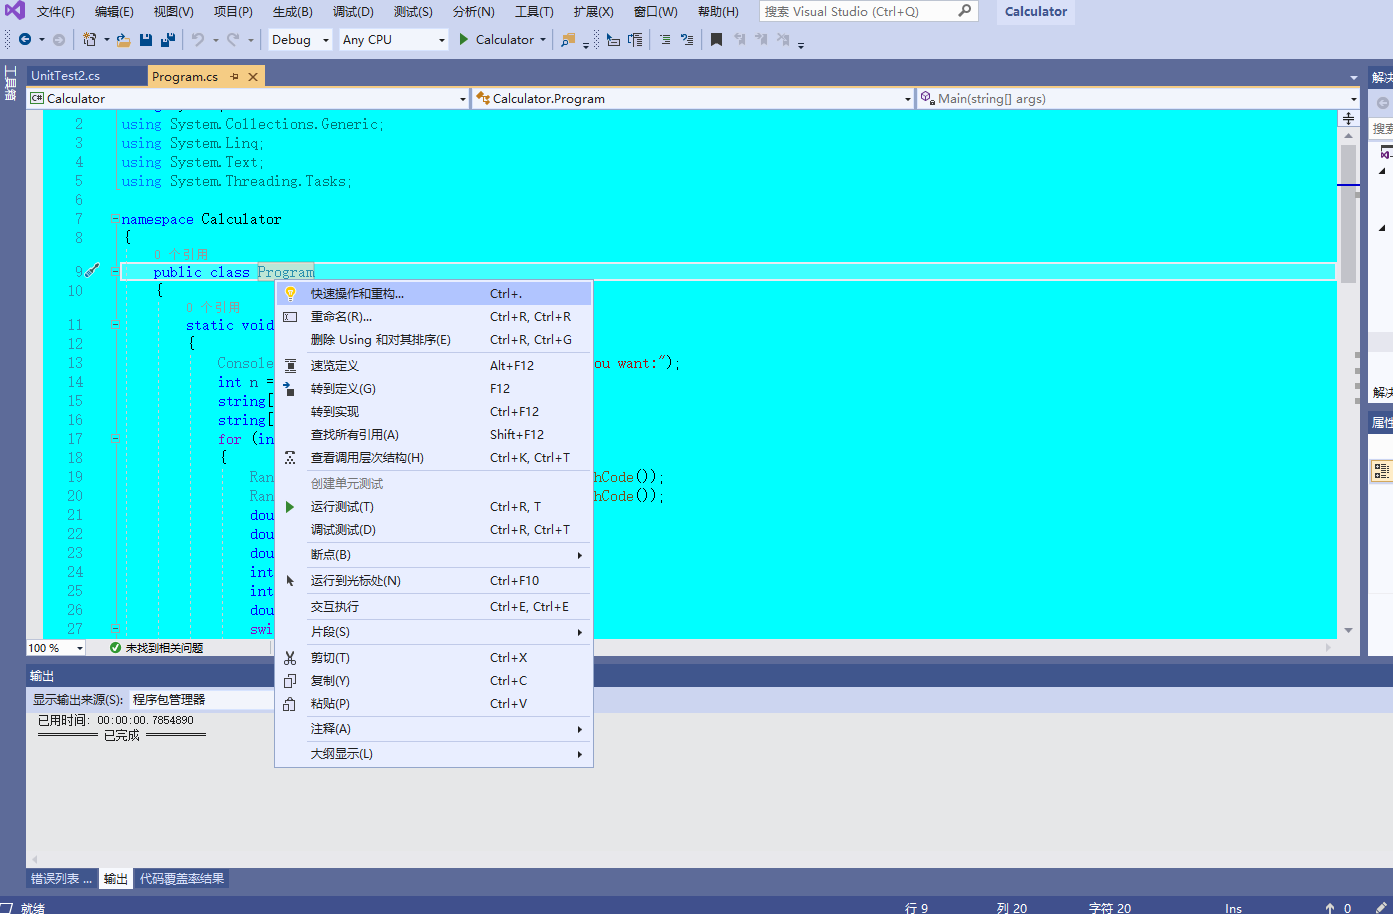Choose 速览定义 in context menu
The height and width of the screenshot is (914, 1393).
434,366
